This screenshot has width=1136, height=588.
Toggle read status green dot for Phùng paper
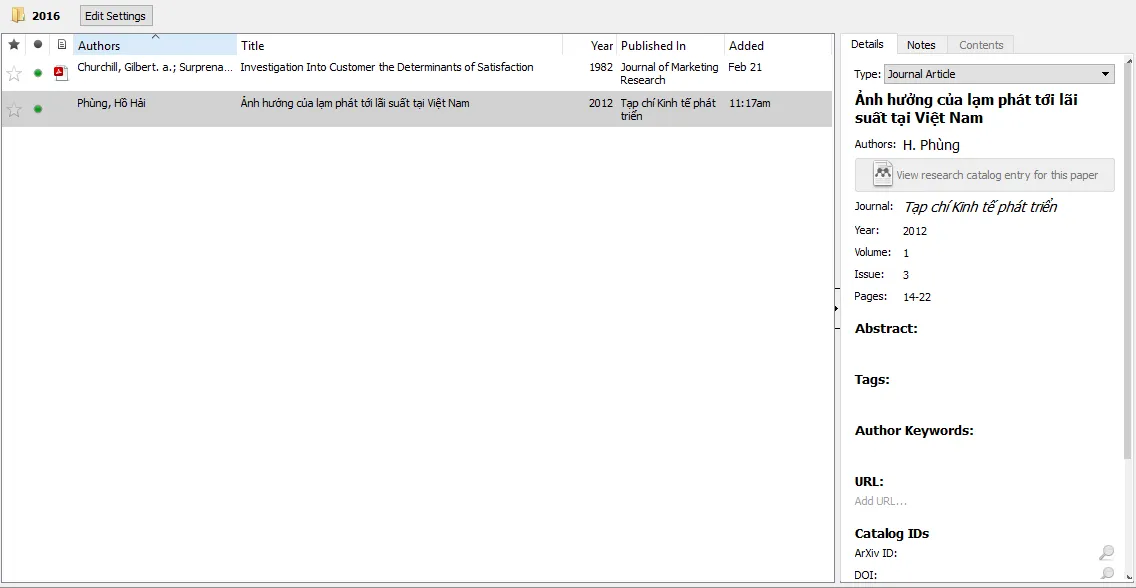point(38,109)
